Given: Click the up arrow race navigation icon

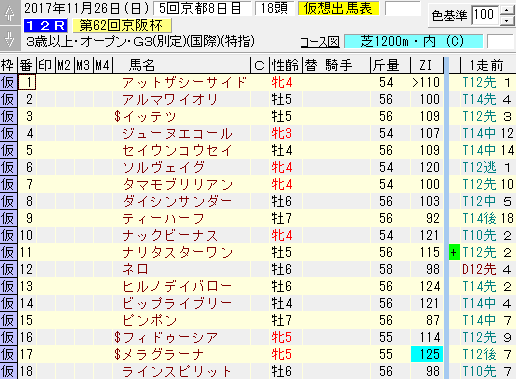Looking at the screenshot, I should click(10, 12).
